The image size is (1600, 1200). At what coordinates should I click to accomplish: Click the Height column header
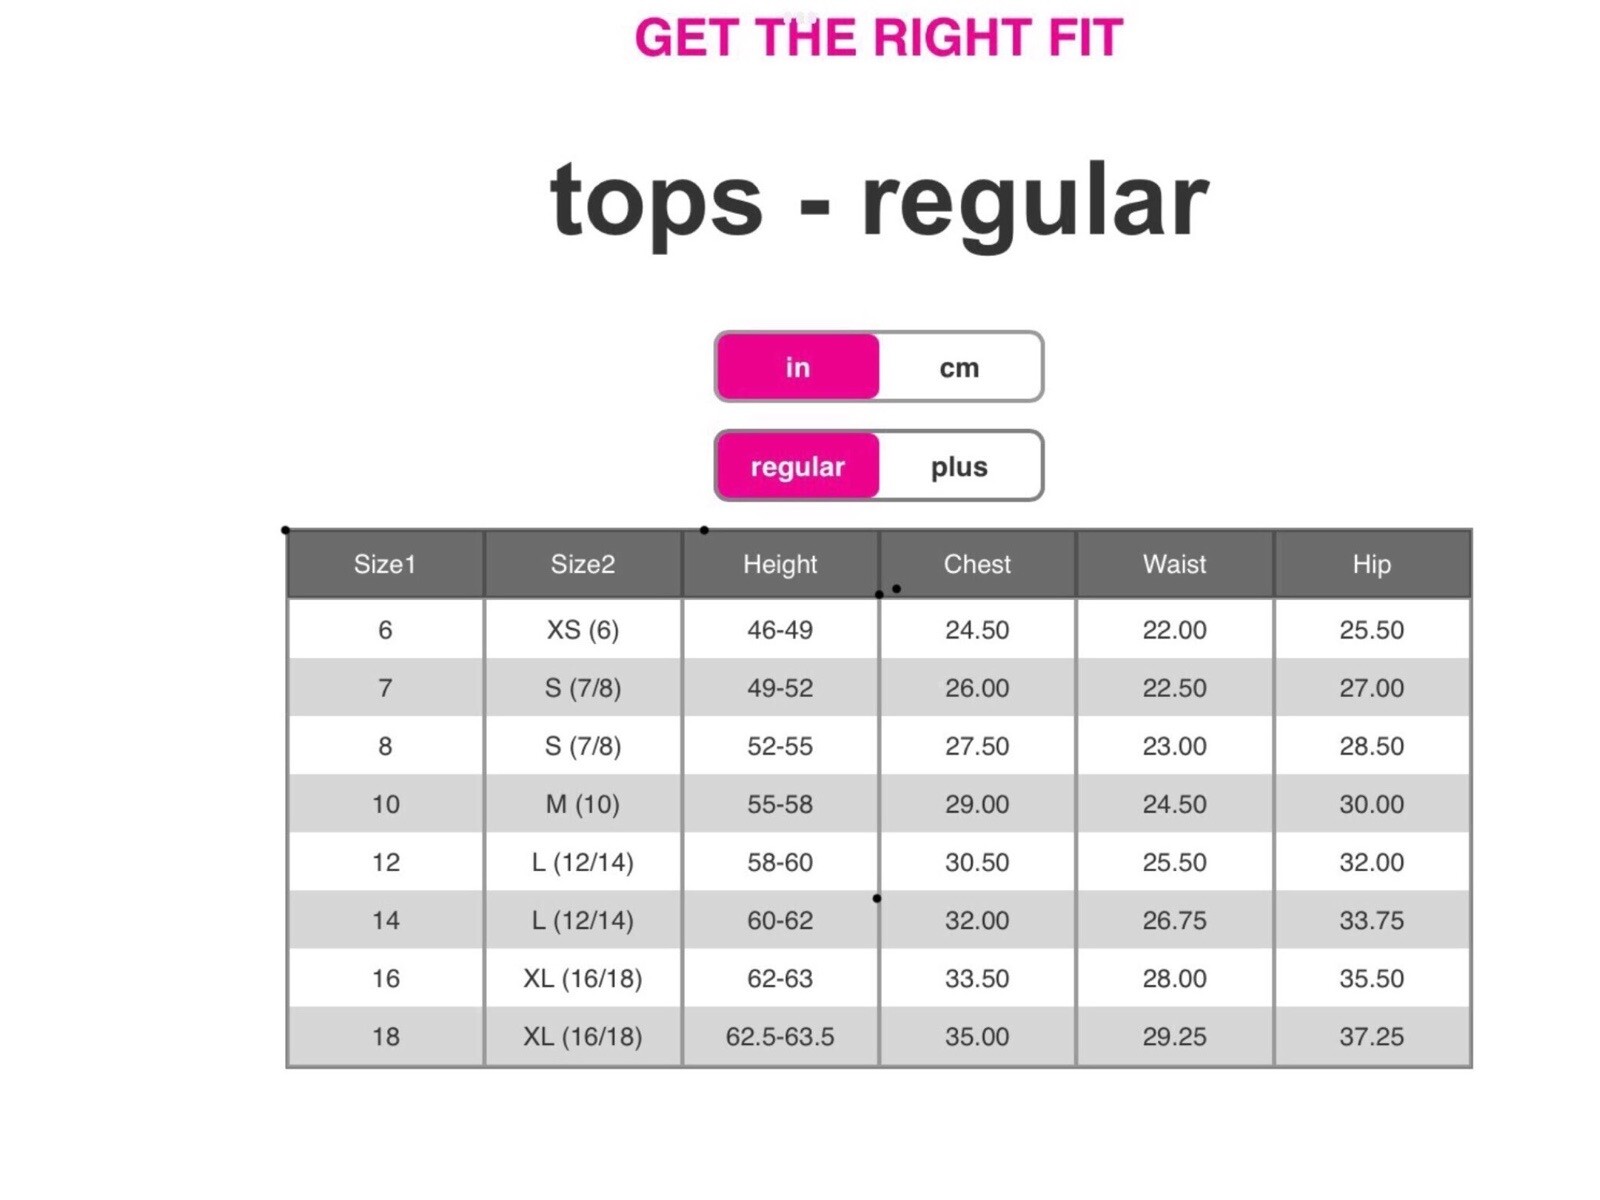[780, 564]
